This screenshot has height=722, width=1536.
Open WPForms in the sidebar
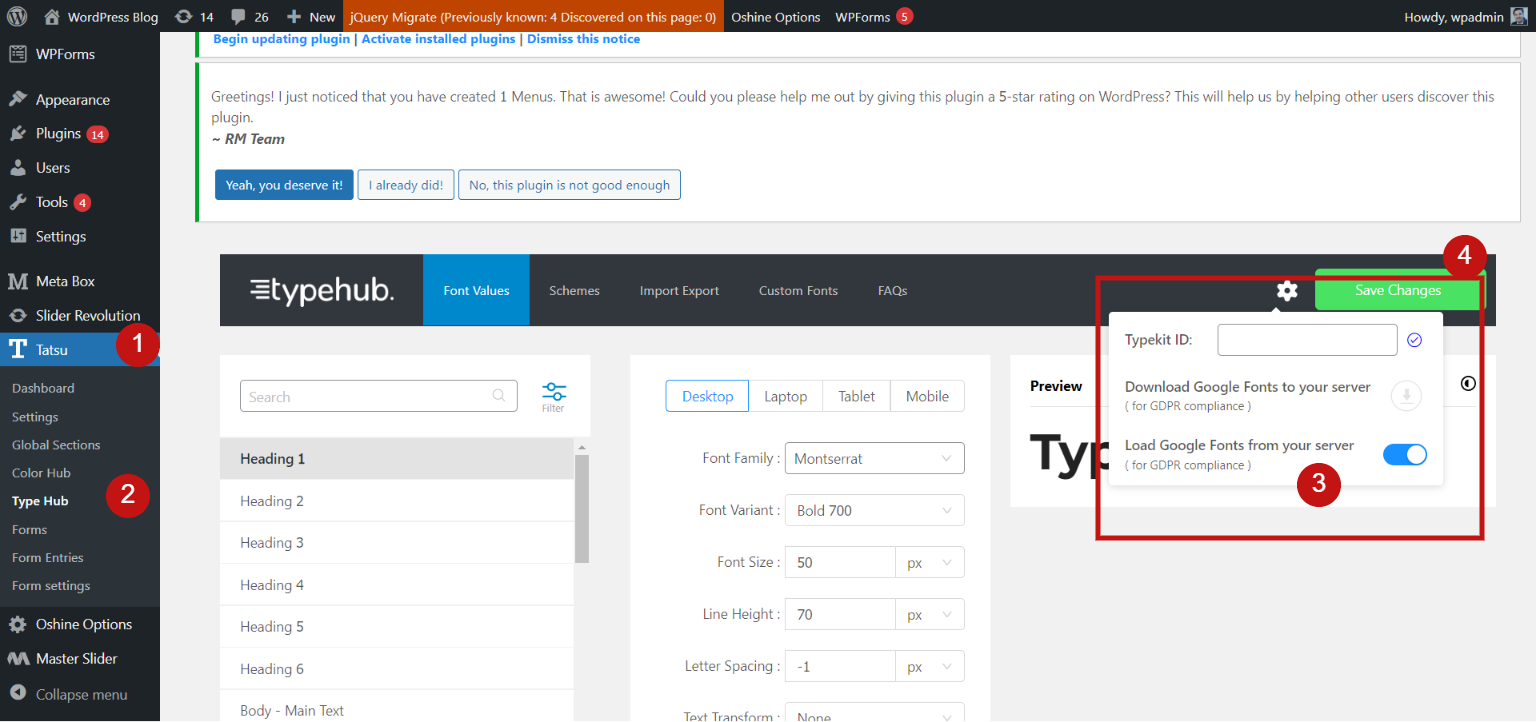pos(80,54)
